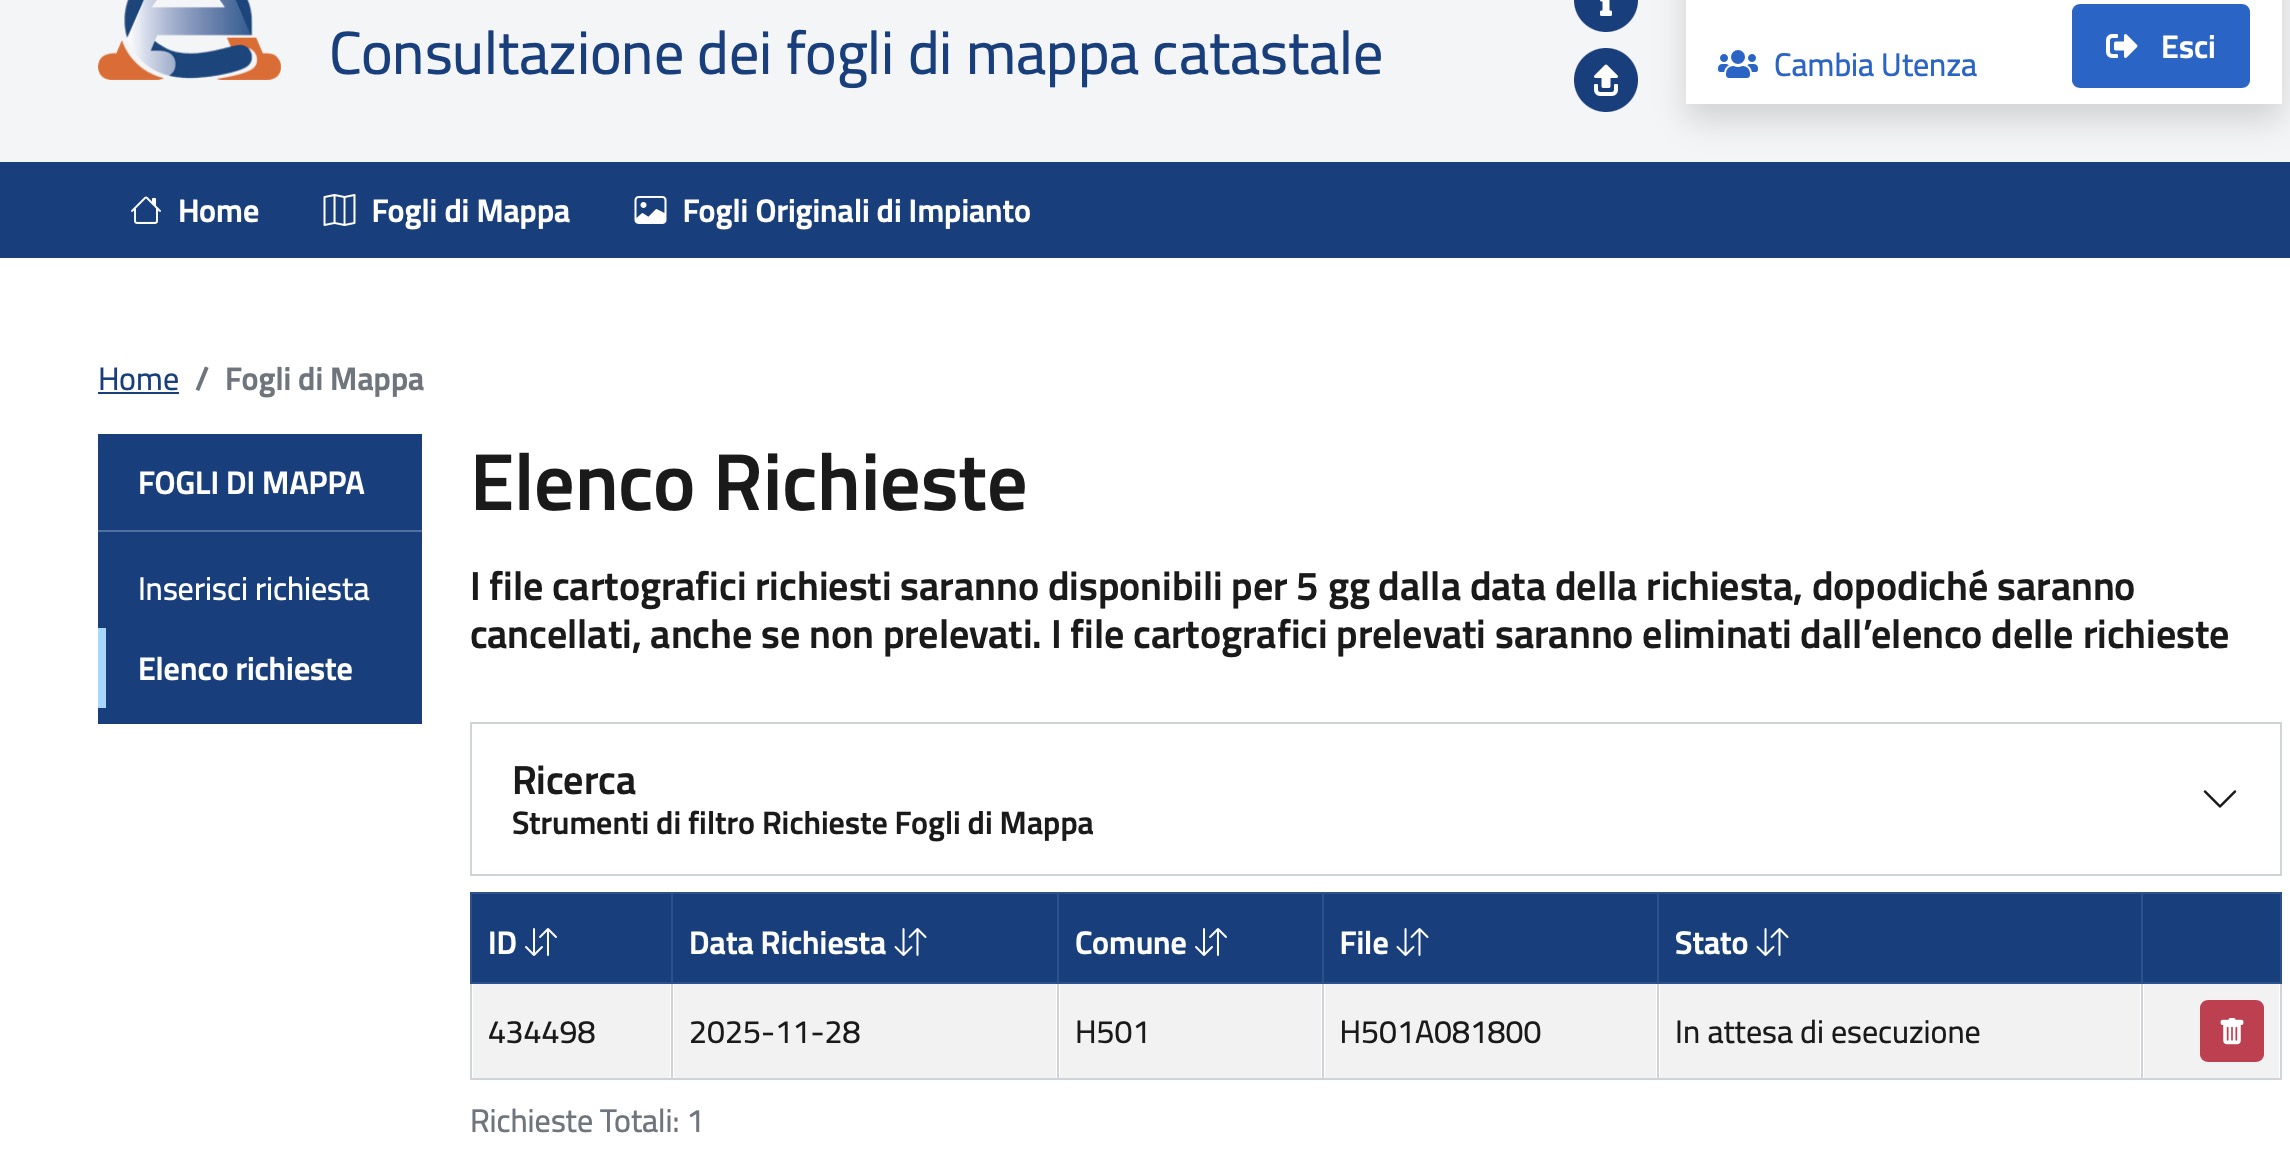Click the circular upload icon below the info icon
Image resolution: width=2290 pixels, height=1174 pixels.
point(1604,82)
